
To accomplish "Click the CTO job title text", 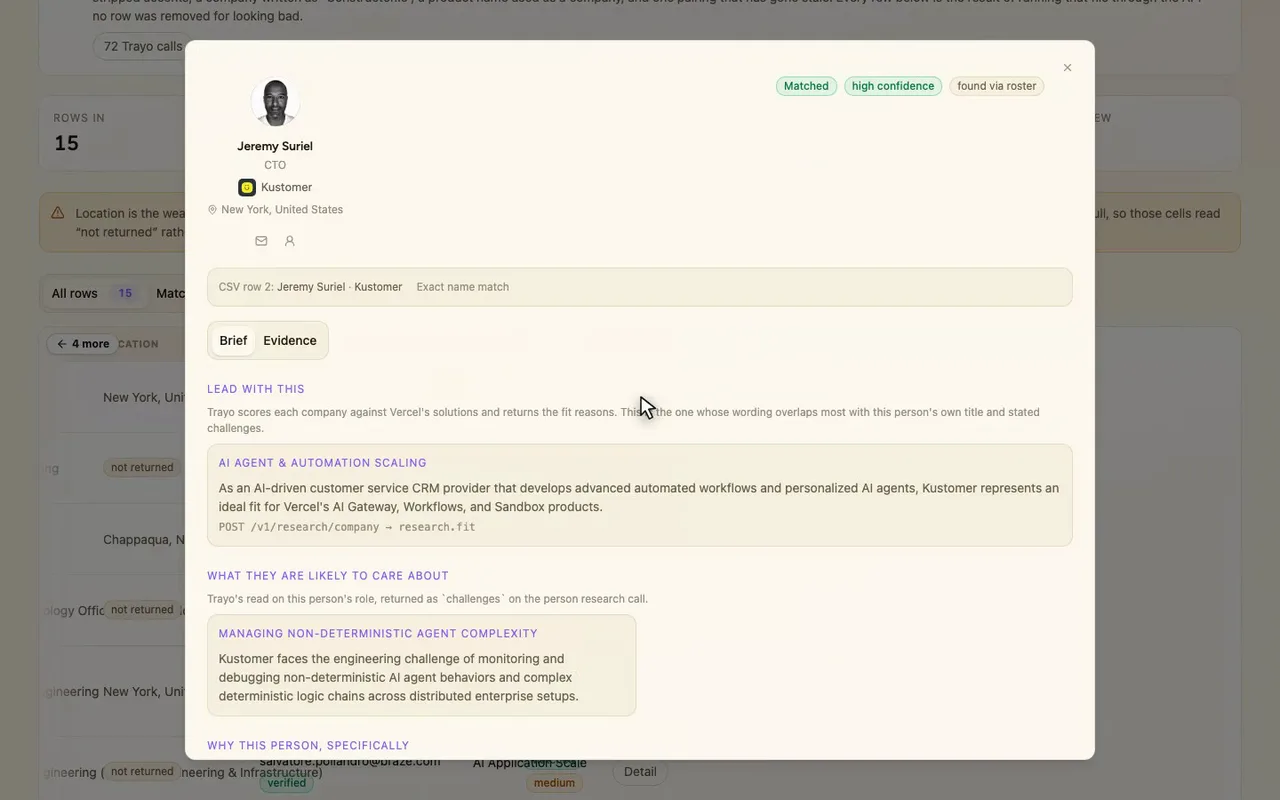I will tap(275, 165).
